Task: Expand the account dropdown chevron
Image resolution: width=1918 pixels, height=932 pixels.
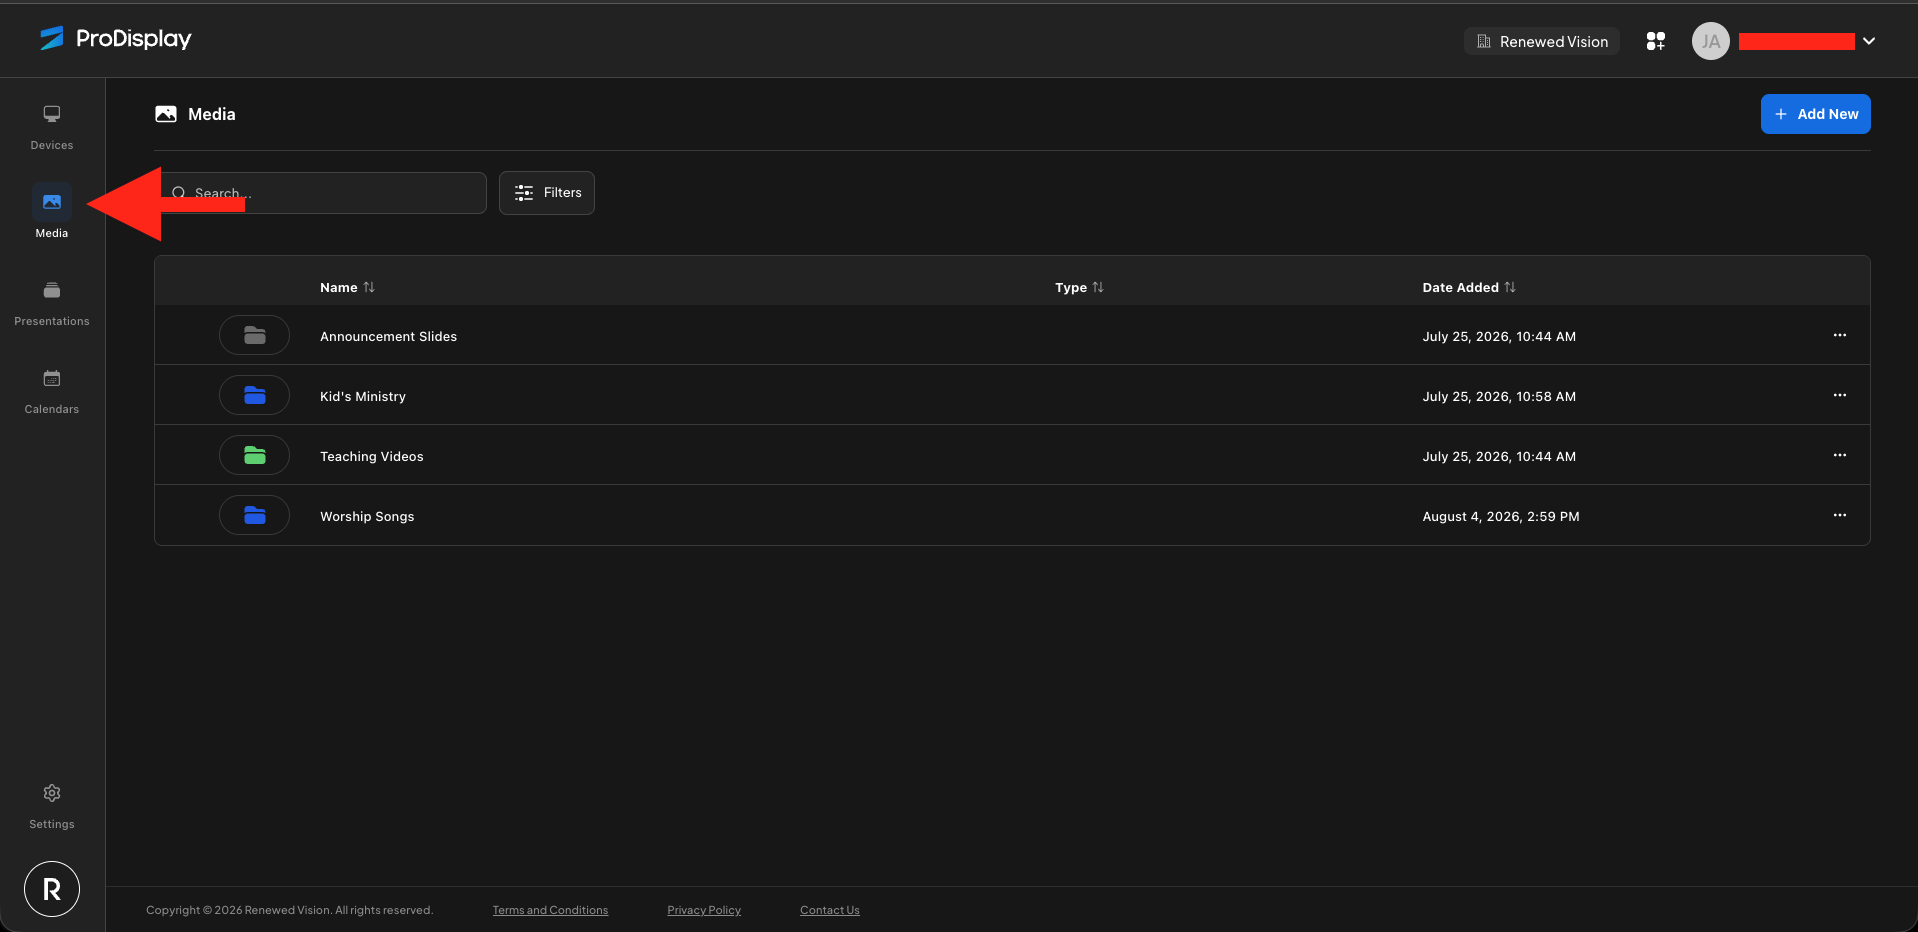Action: [1869, 41]
